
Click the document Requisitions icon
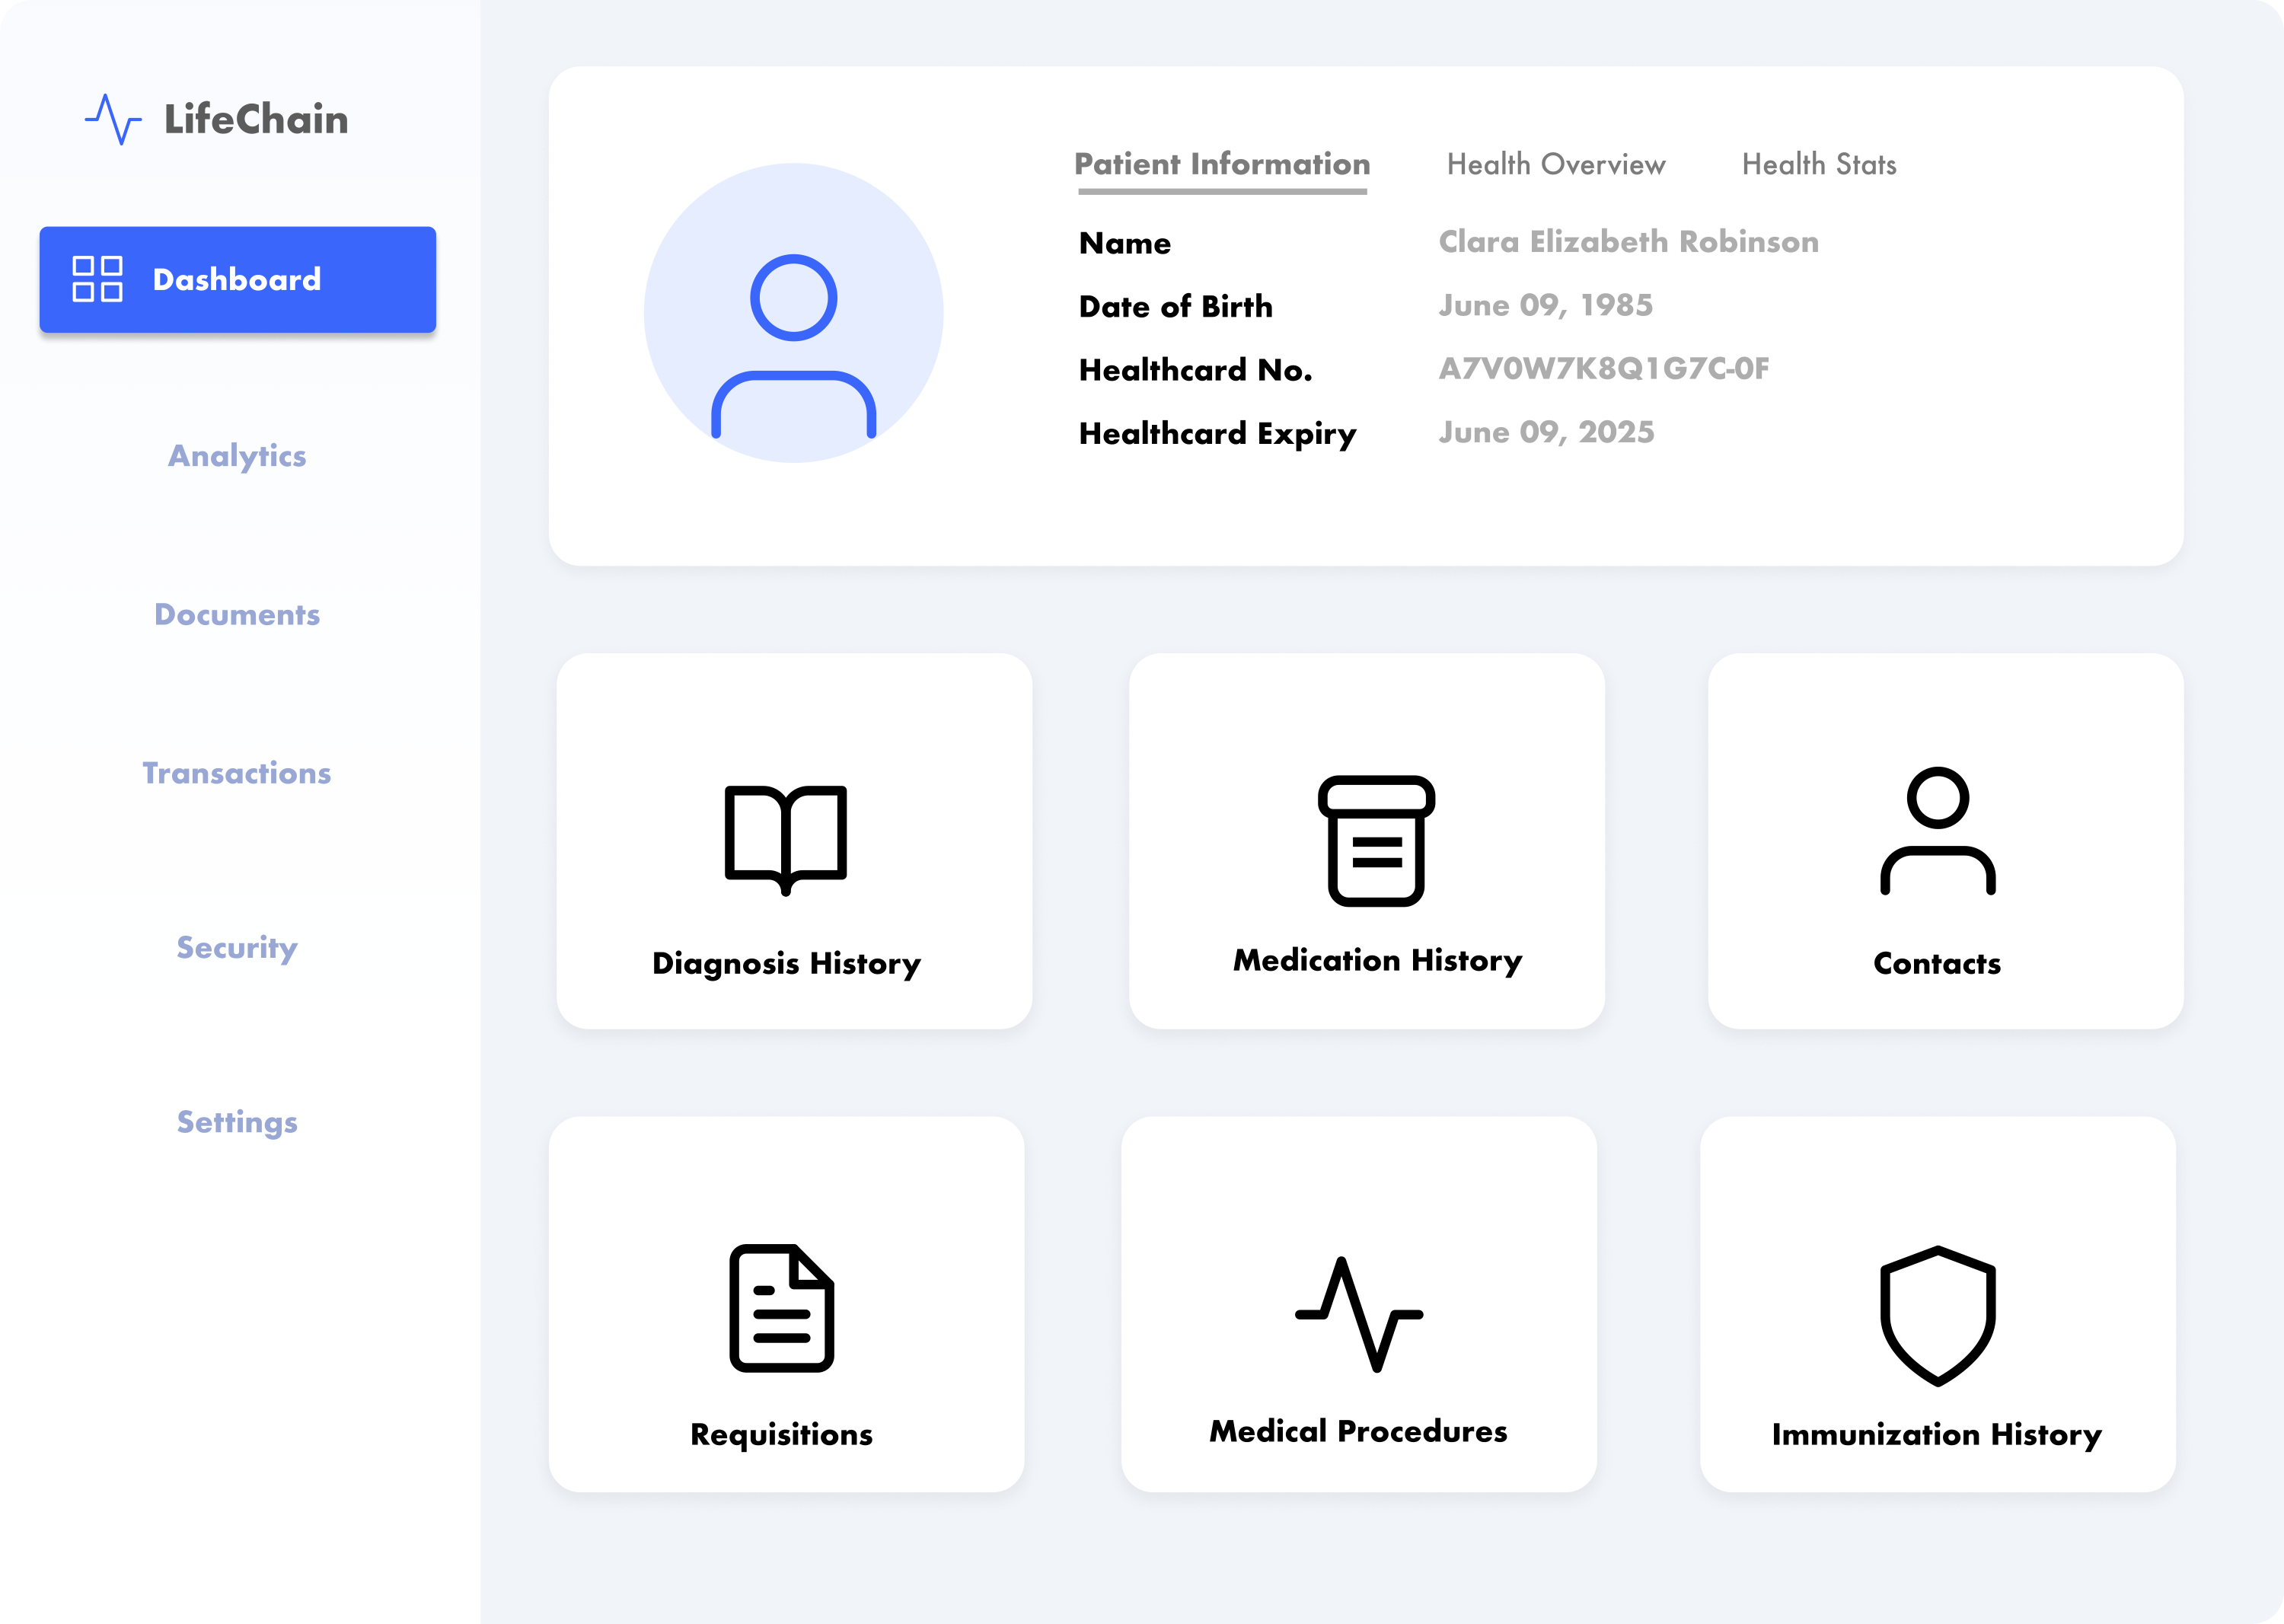point(781,1308)
